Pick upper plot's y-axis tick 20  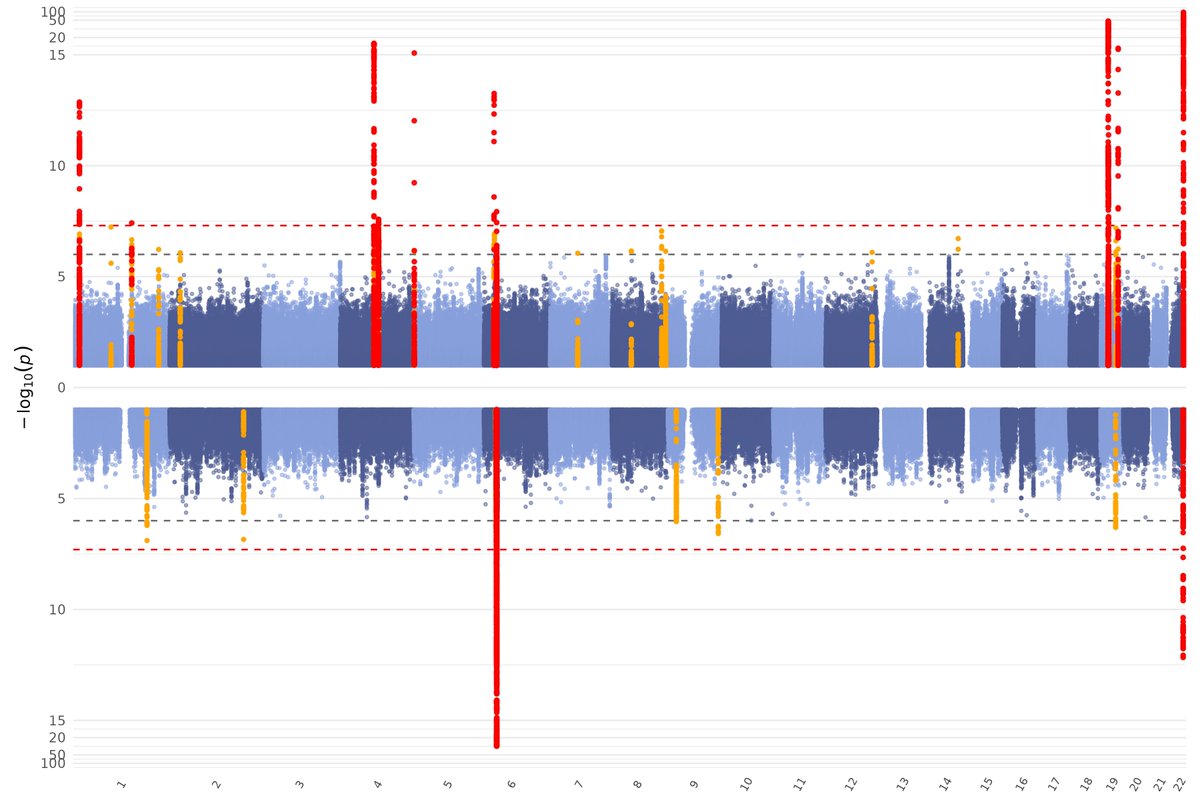pyautogui.click(x=57, y=37)
